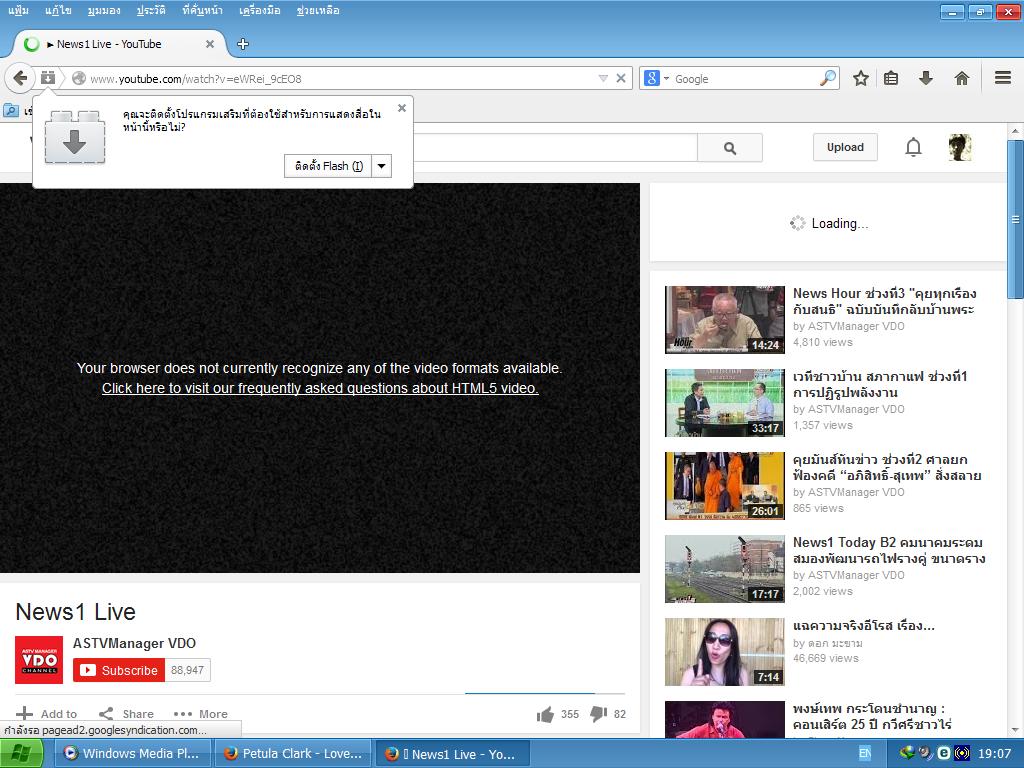The width and height of the screenshot is (1024, 768).
Task: Open พงษ์เทพ กระโดนชำนาญ concert video title
Action: coord(872,716)
